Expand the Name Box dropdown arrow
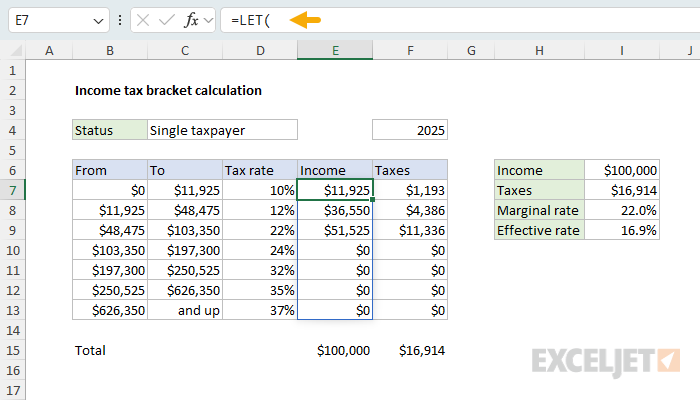Image resolution: width=700 pixels, height=400 pixels. (98, 21)
